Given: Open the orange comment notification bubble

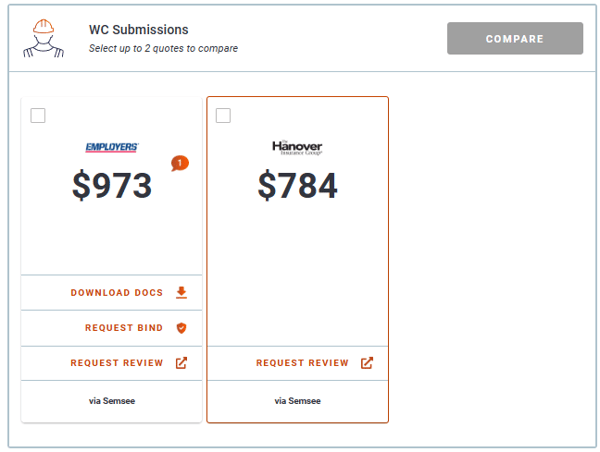Looking at the screenshot, I should click(x=180, y=163).
